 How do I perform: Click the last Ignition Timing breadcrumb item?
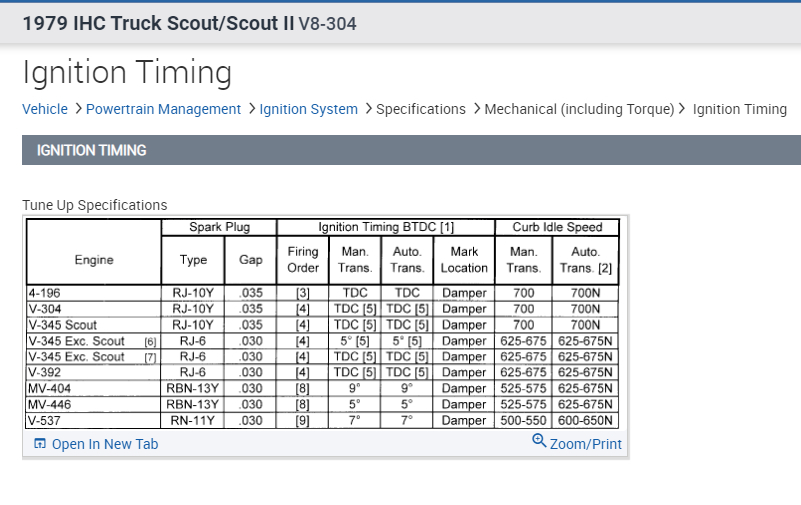739,109
